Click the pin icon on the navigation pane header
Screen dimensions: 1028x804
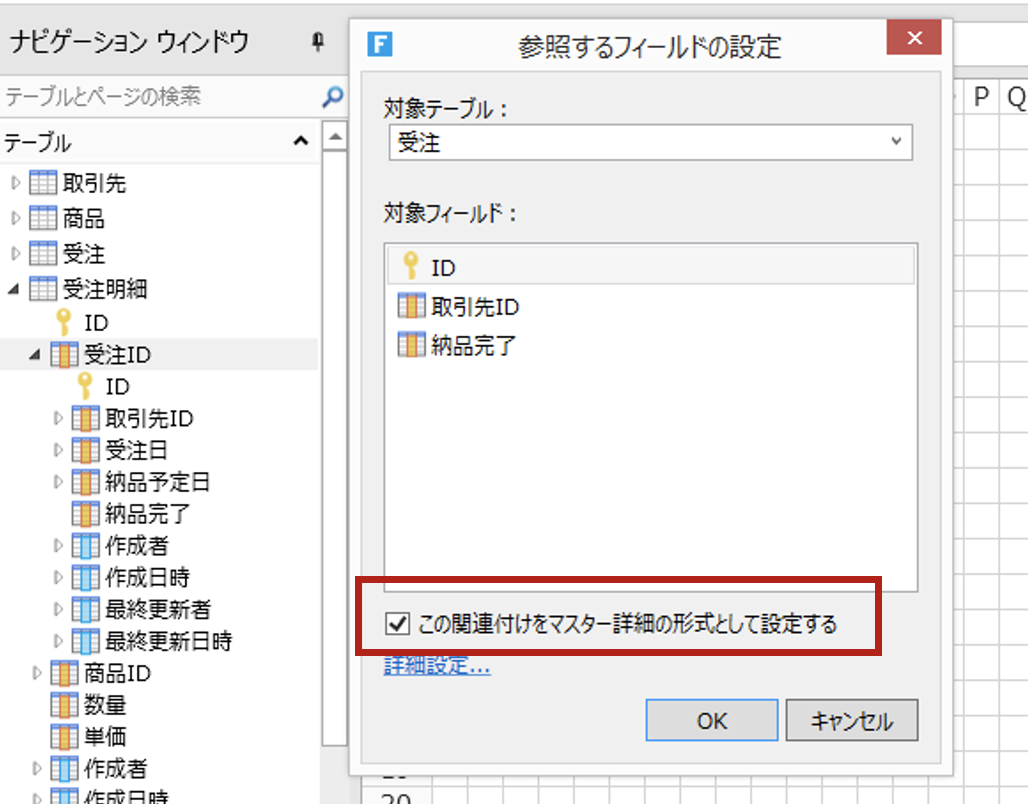(319, 41)
